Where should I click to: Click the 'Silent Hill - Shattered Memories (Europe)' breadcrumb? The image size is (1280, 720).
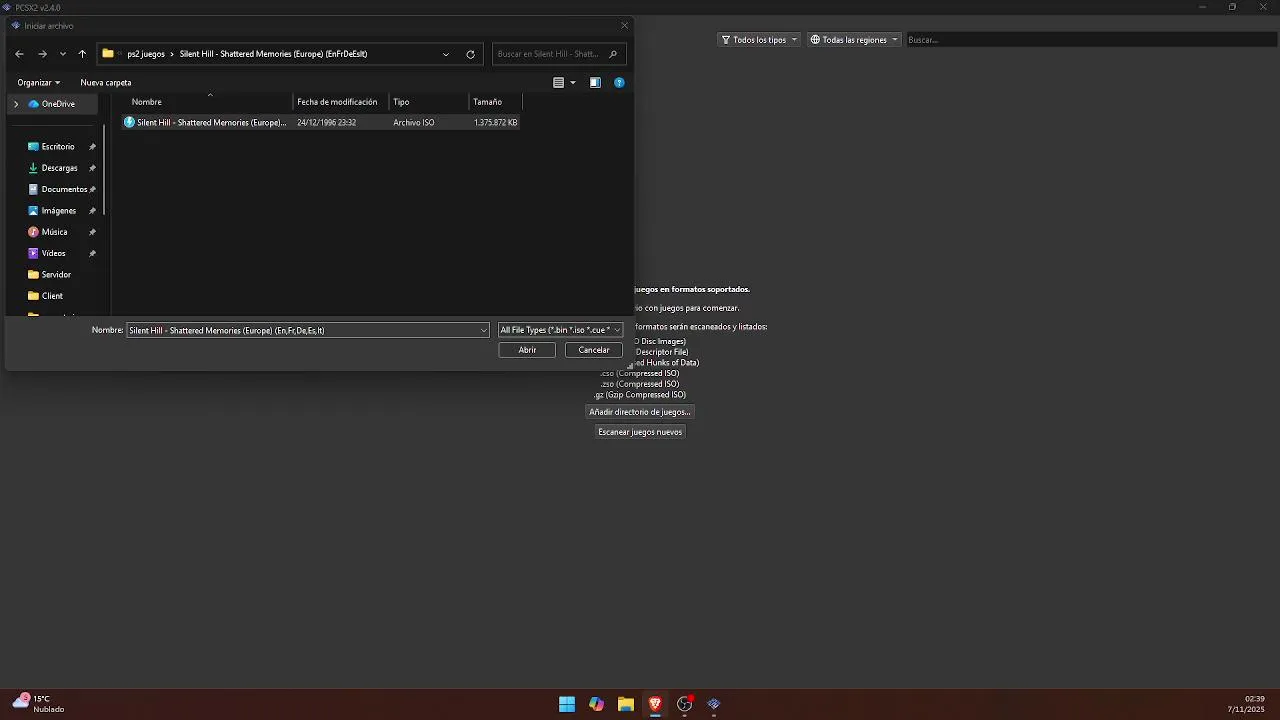[273, 54]
